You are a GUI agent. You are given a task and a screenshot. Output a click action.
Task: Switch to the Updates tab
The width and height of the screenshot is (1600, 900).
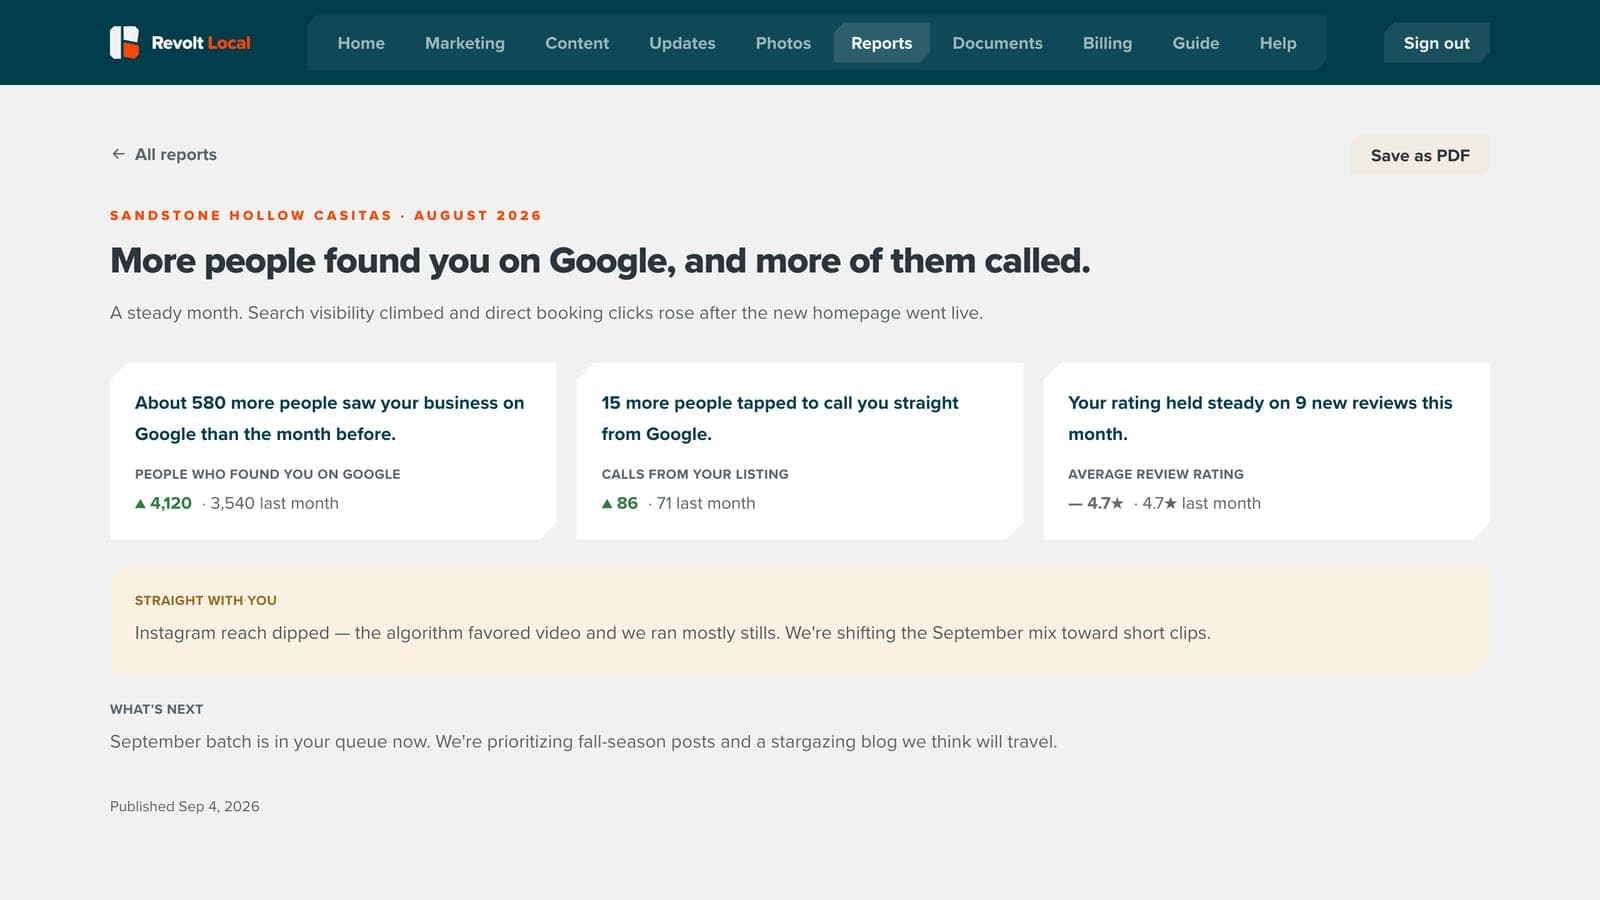pos(682,43)
